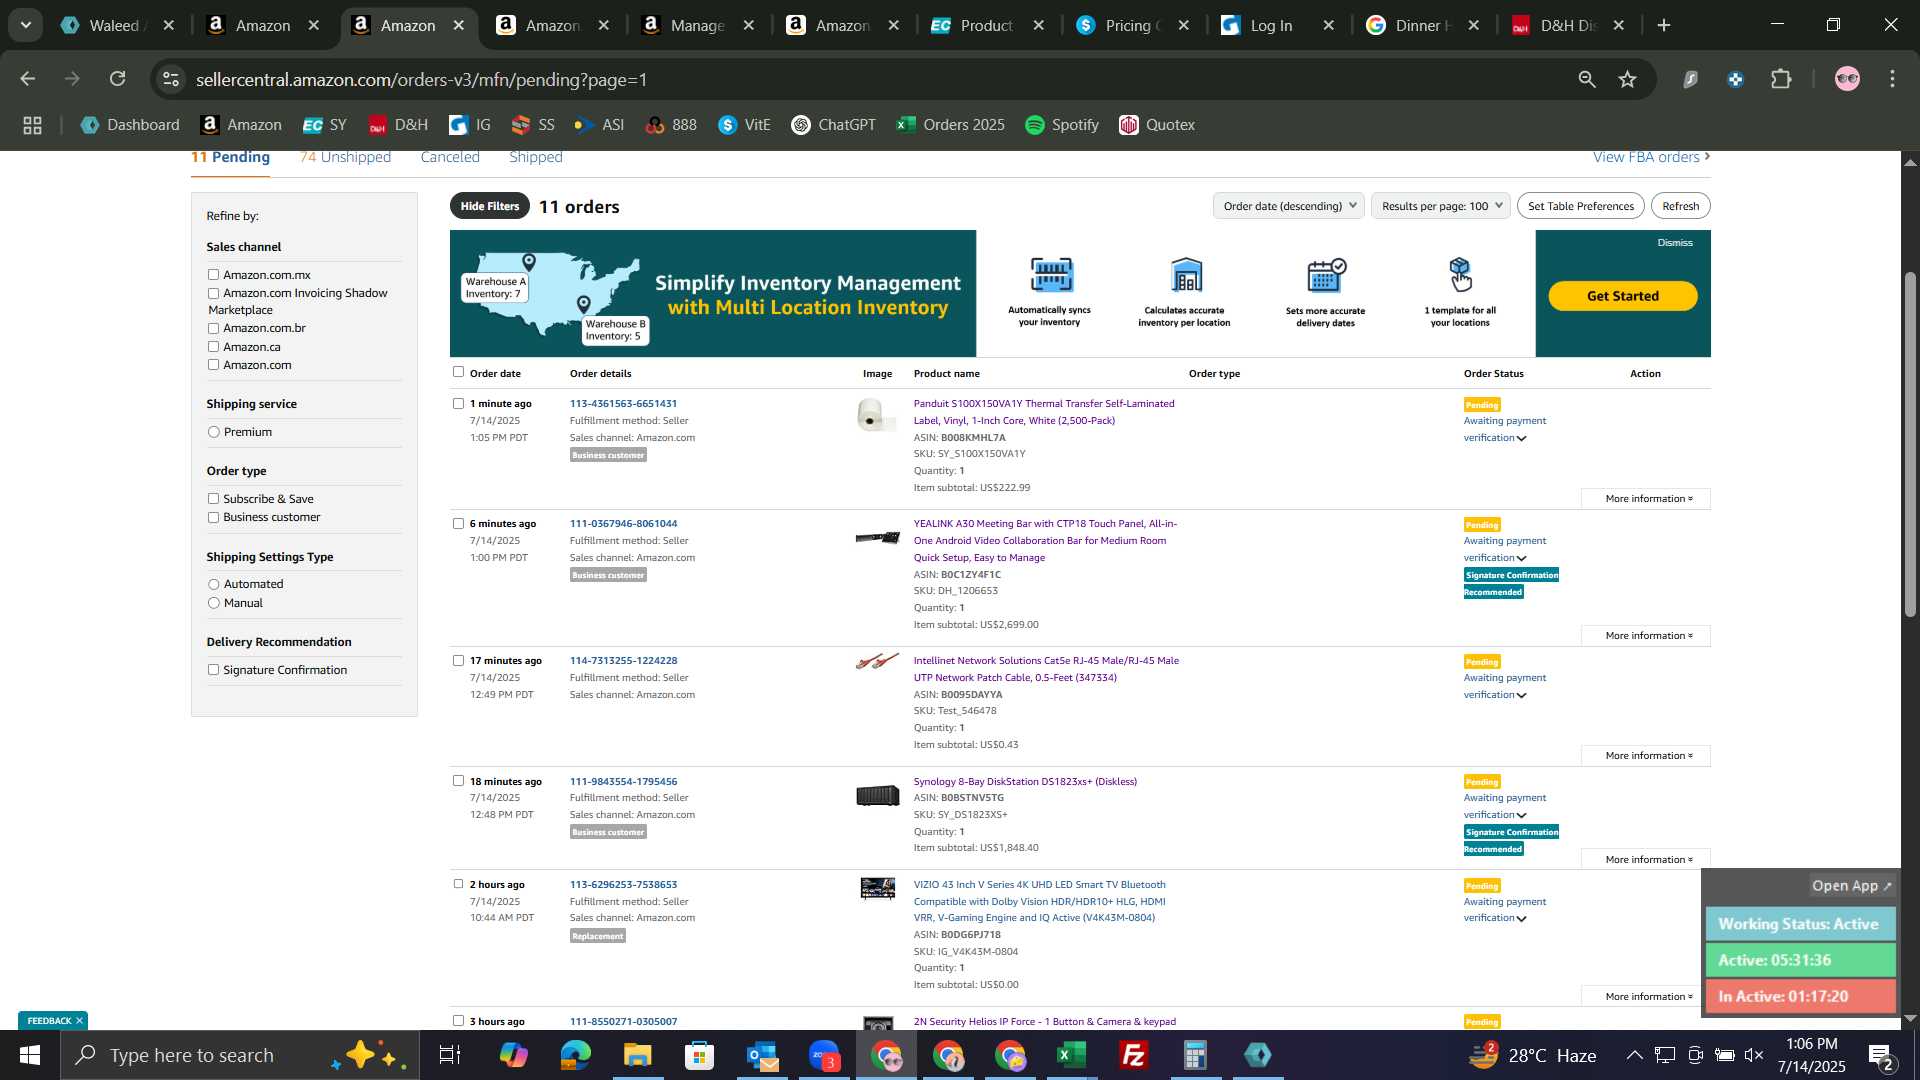Open the Spotify bookmark
1920x1080 pixels.
click(x=1062, y=125)
